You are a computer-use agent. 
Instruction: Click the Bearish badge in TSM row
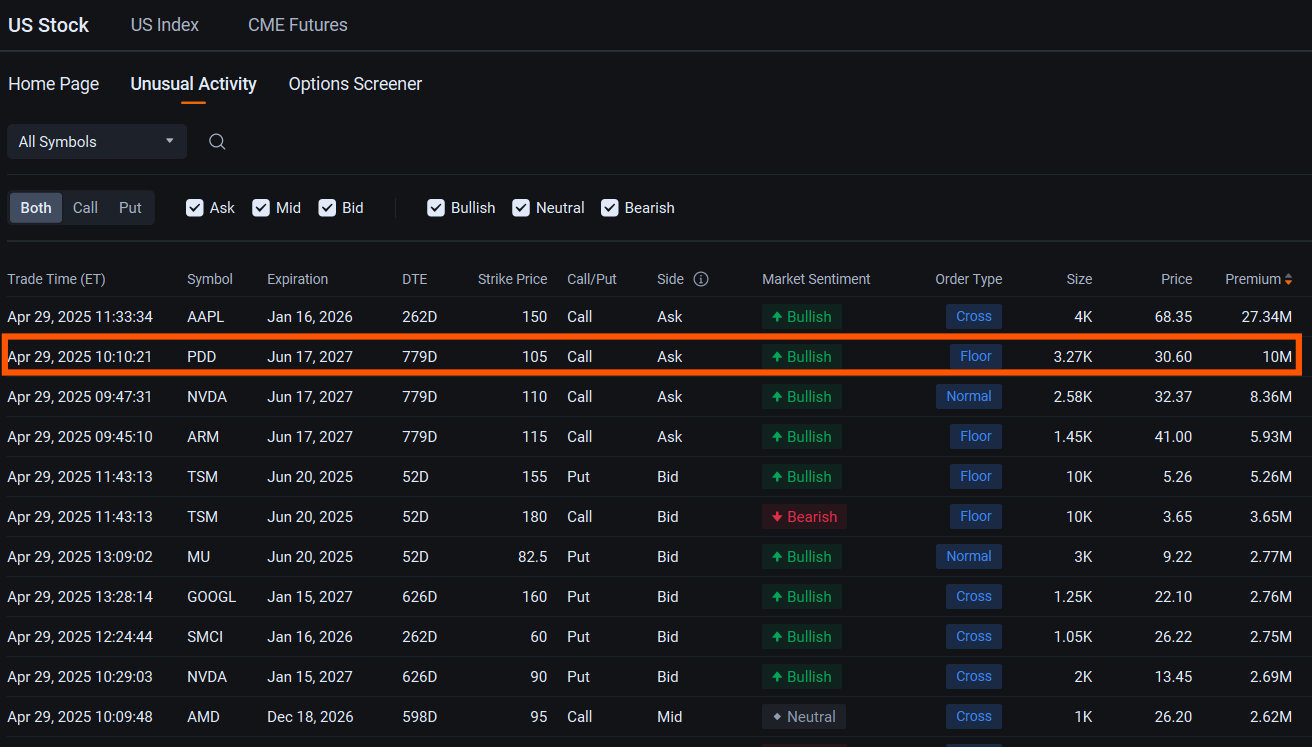click(x=805, y=517)
